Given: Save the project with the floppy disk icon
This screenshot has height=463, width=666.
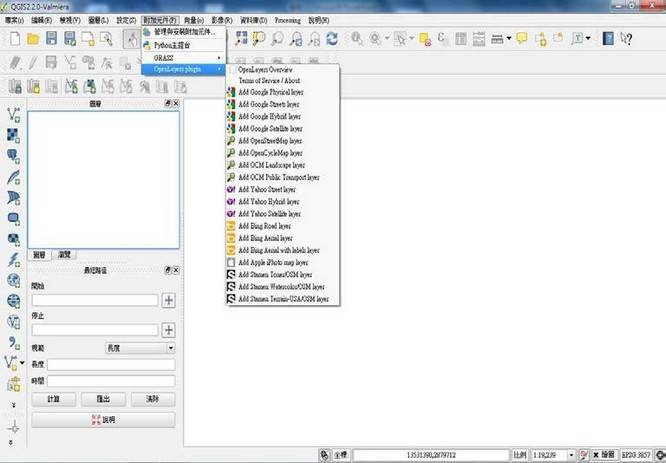Looking at the screenshot, I should pos(51,38).
